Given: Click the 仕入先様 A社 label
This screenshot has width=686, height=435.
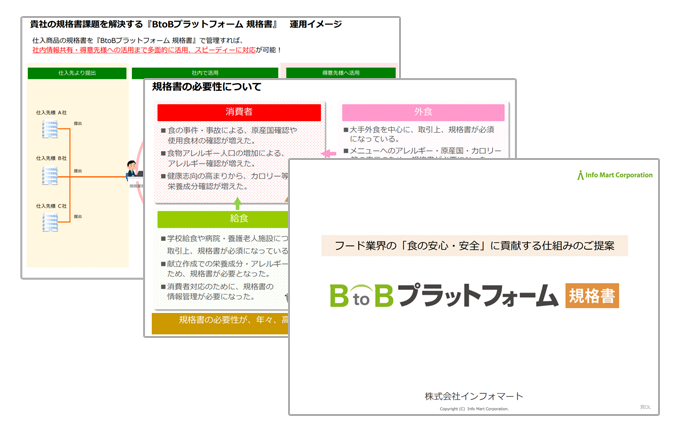Looking at the screenshot, I should tap(51, 113).
